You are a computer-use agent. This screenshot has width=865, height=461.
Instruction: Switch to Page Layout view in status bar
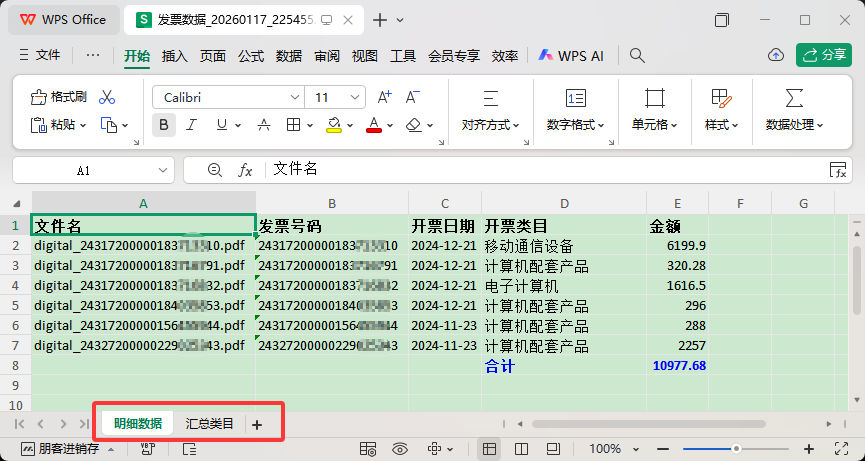pyautogui.click(x=521, y=449)
